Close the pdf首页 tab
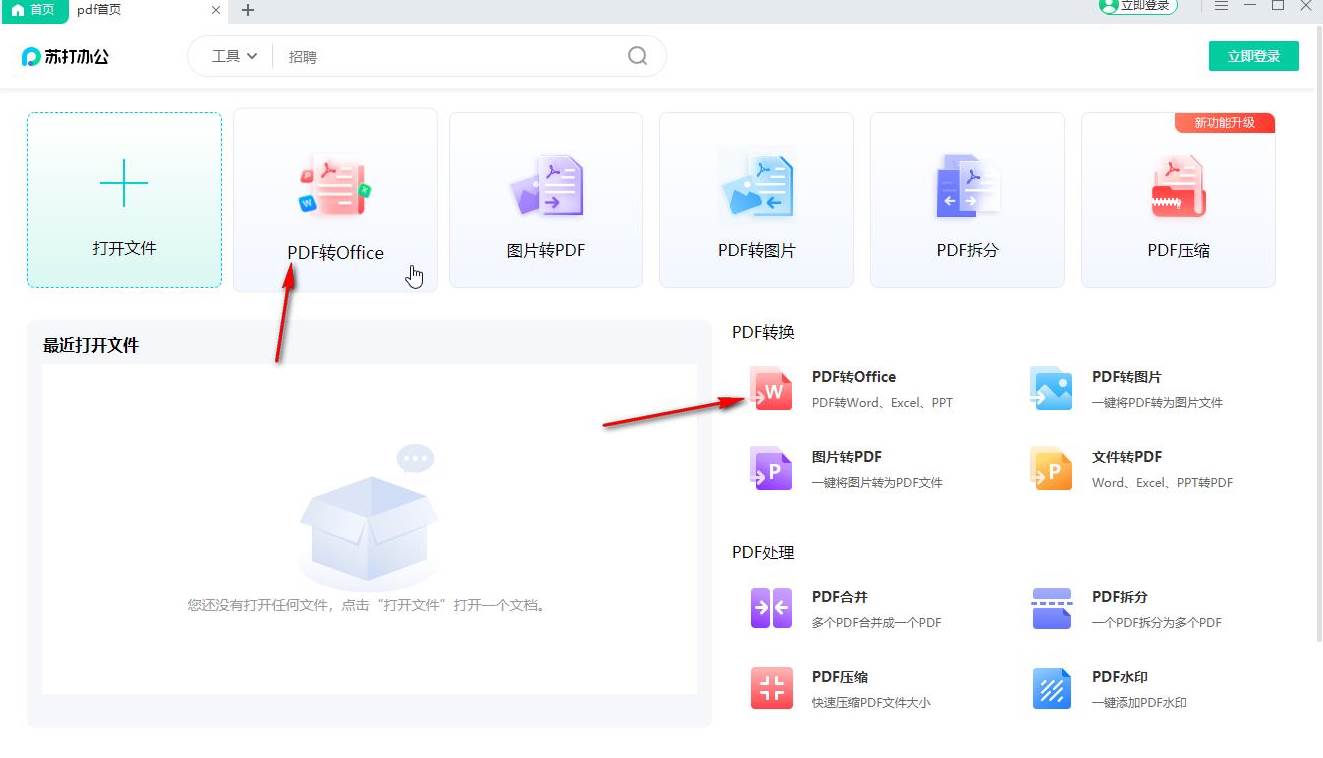This screenshot has width=1323, height=758. tap(216, 10)
